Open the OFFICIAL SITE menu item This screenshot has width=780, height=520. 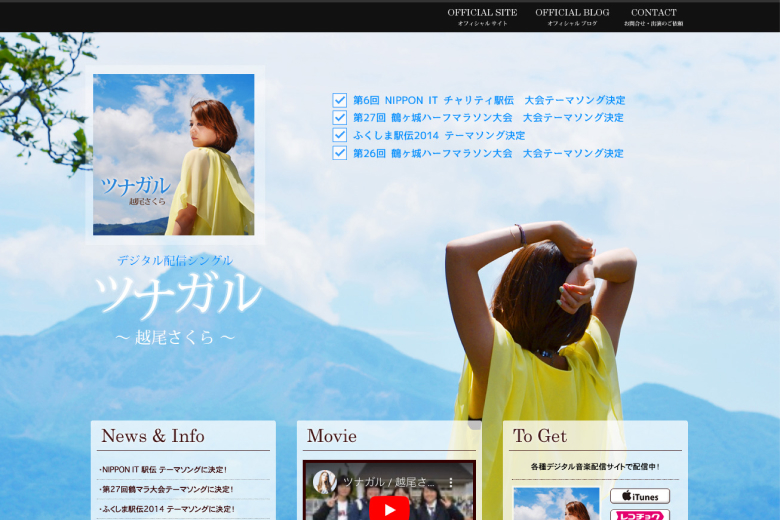[x=482, y=17]
